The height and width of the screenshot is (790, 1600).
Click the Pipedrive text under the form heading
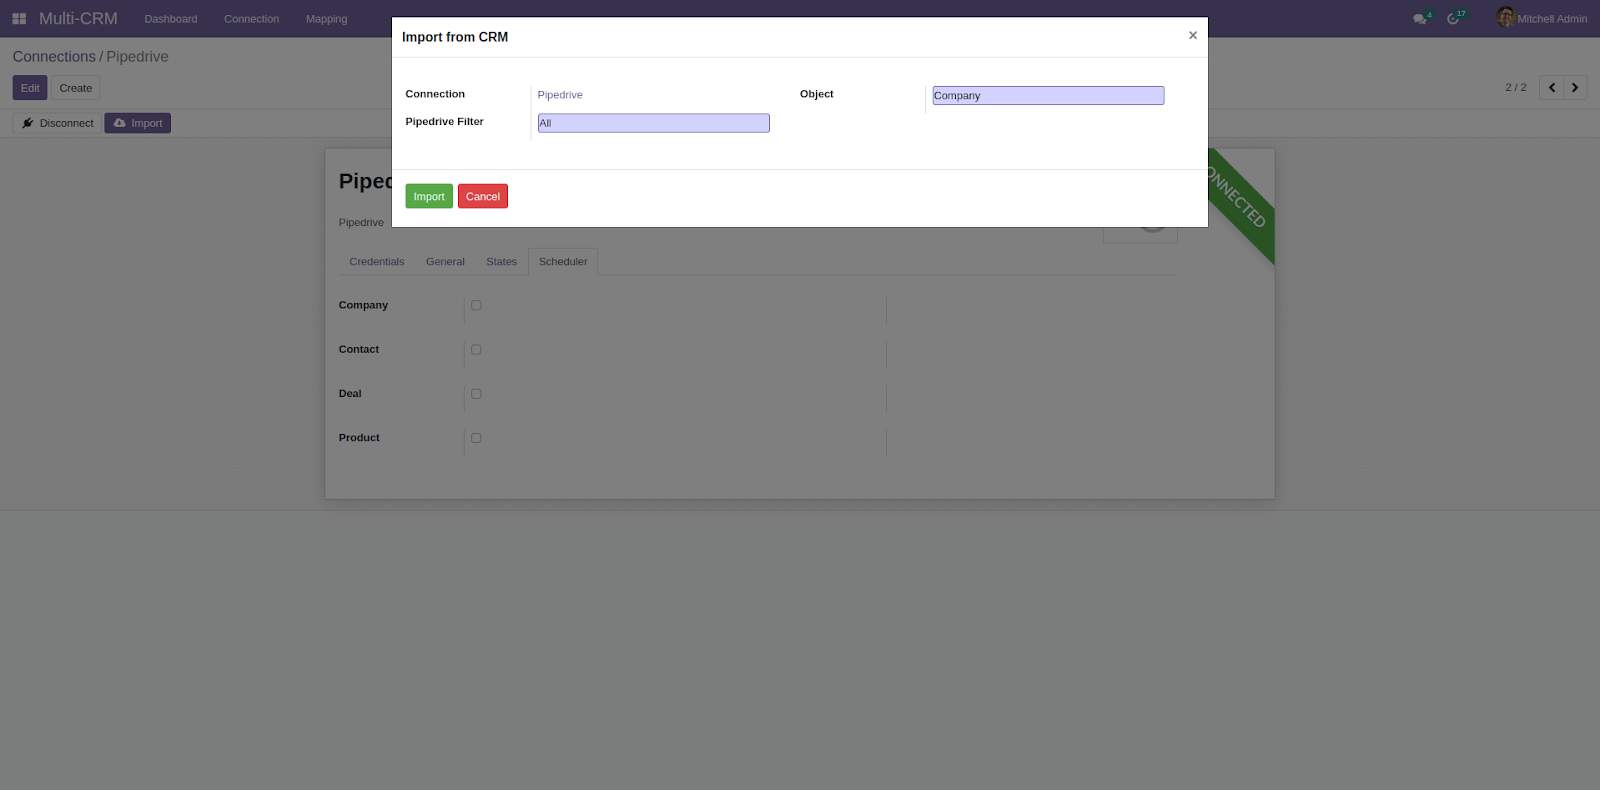click(x=361, y=223)
